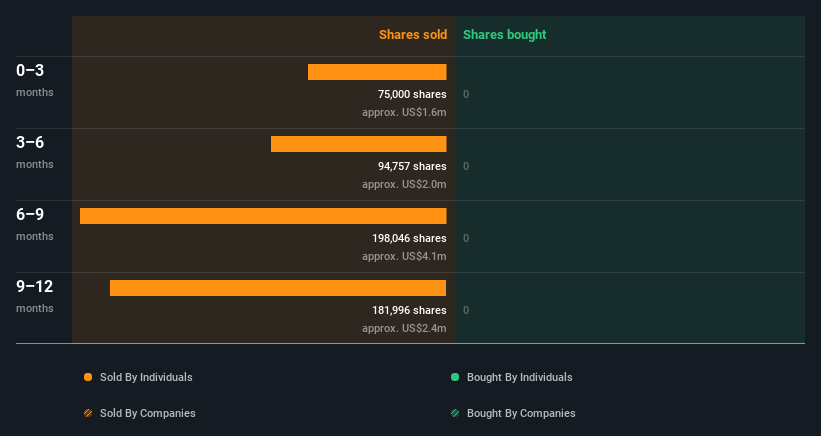Click the Sold By Companies legend label
Viewport: 821px width, 436px height.
pyautogui.click(x=148, y=413)
